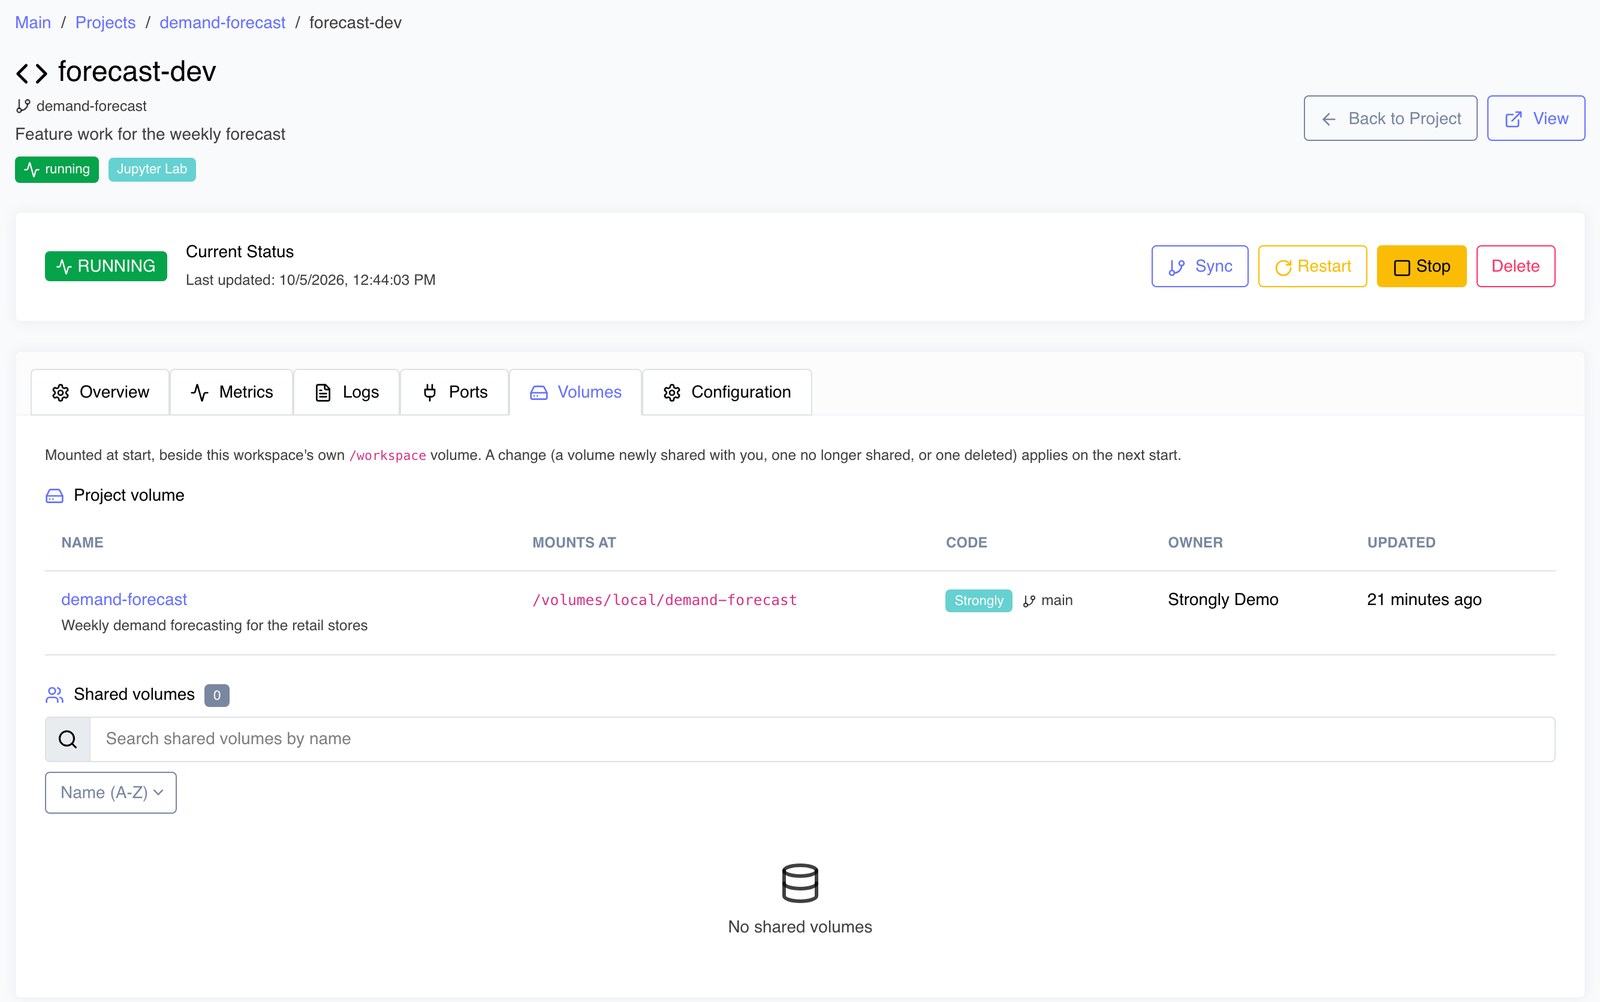This screenshot has height=1002, width=1600.
Task: Switch to the Ports tab
Action: pos(455,392)
